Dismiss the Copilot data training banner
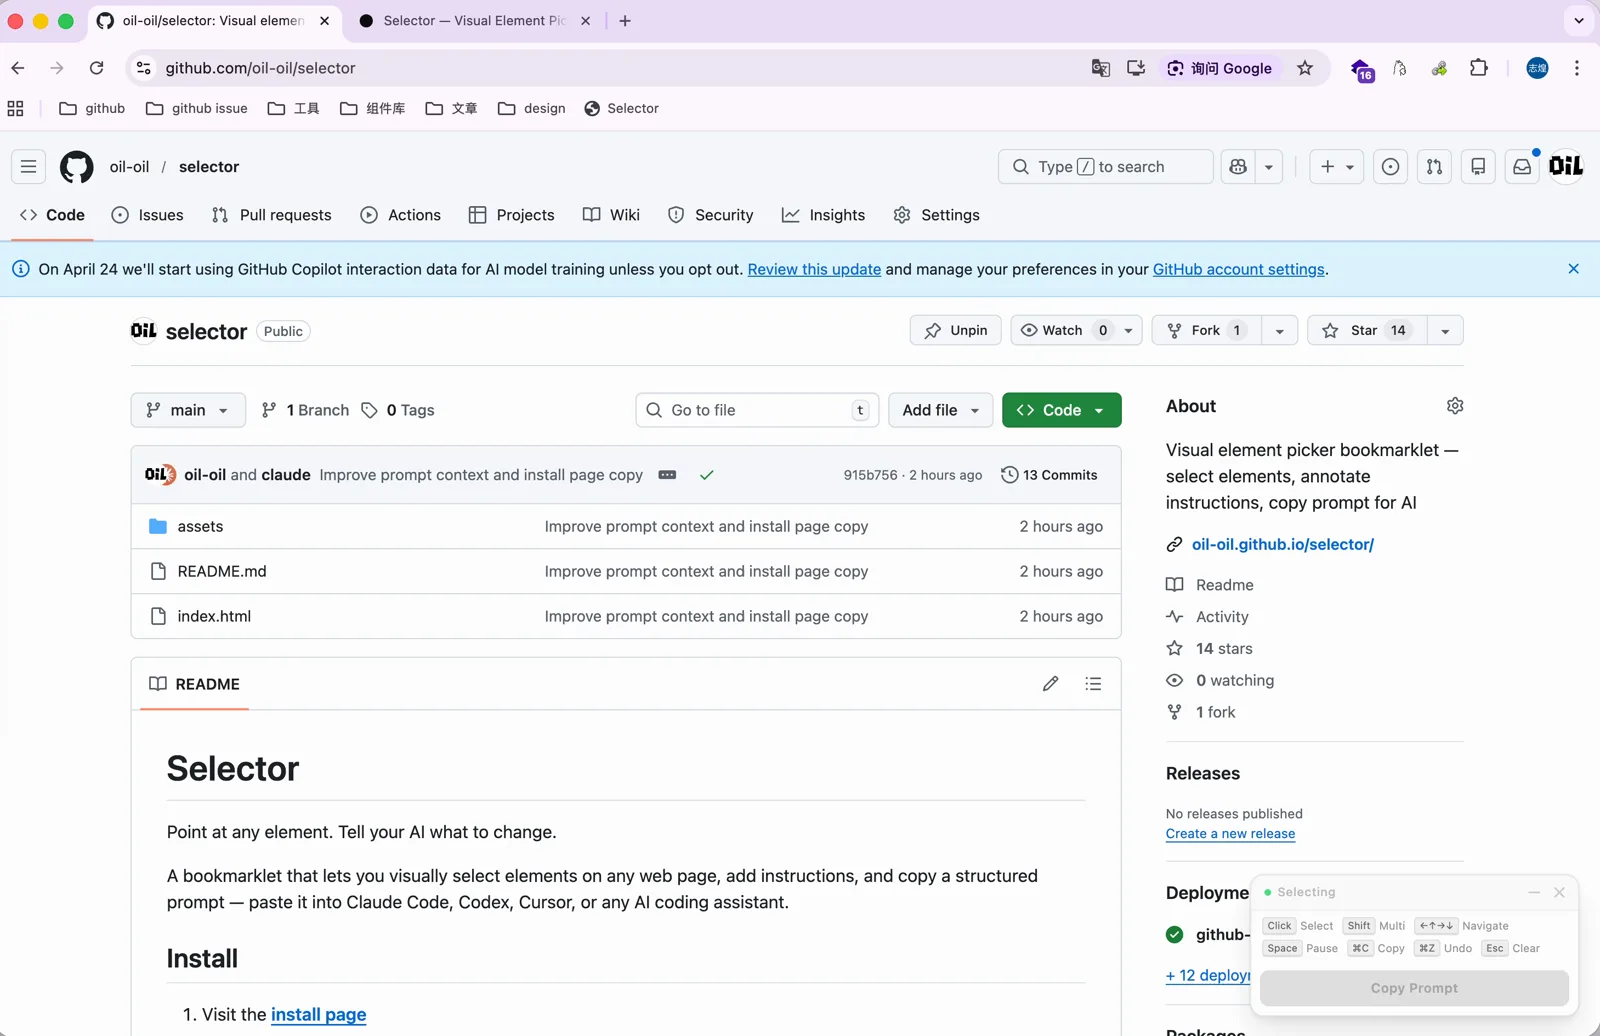The height and width of the screenshot is (1036, 1600). (x=1573, y=269)
